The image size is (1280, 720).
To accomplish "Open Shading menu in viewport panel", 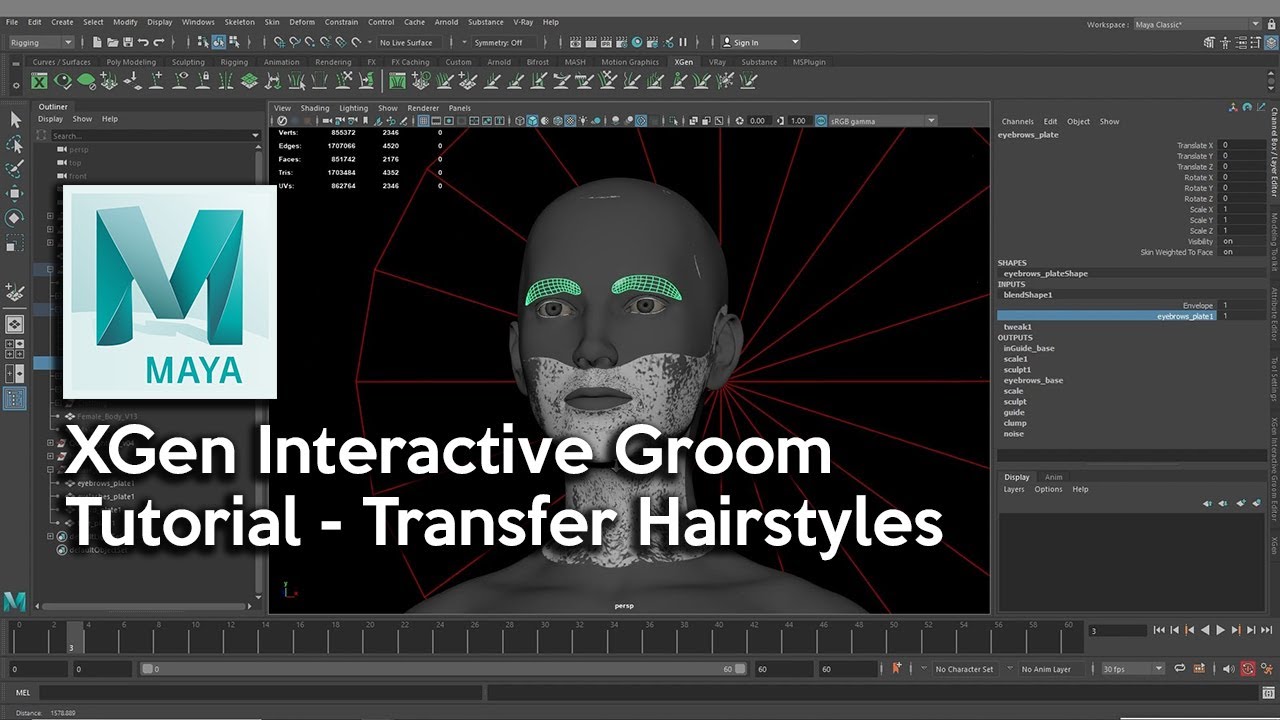I will coord(315,108).
